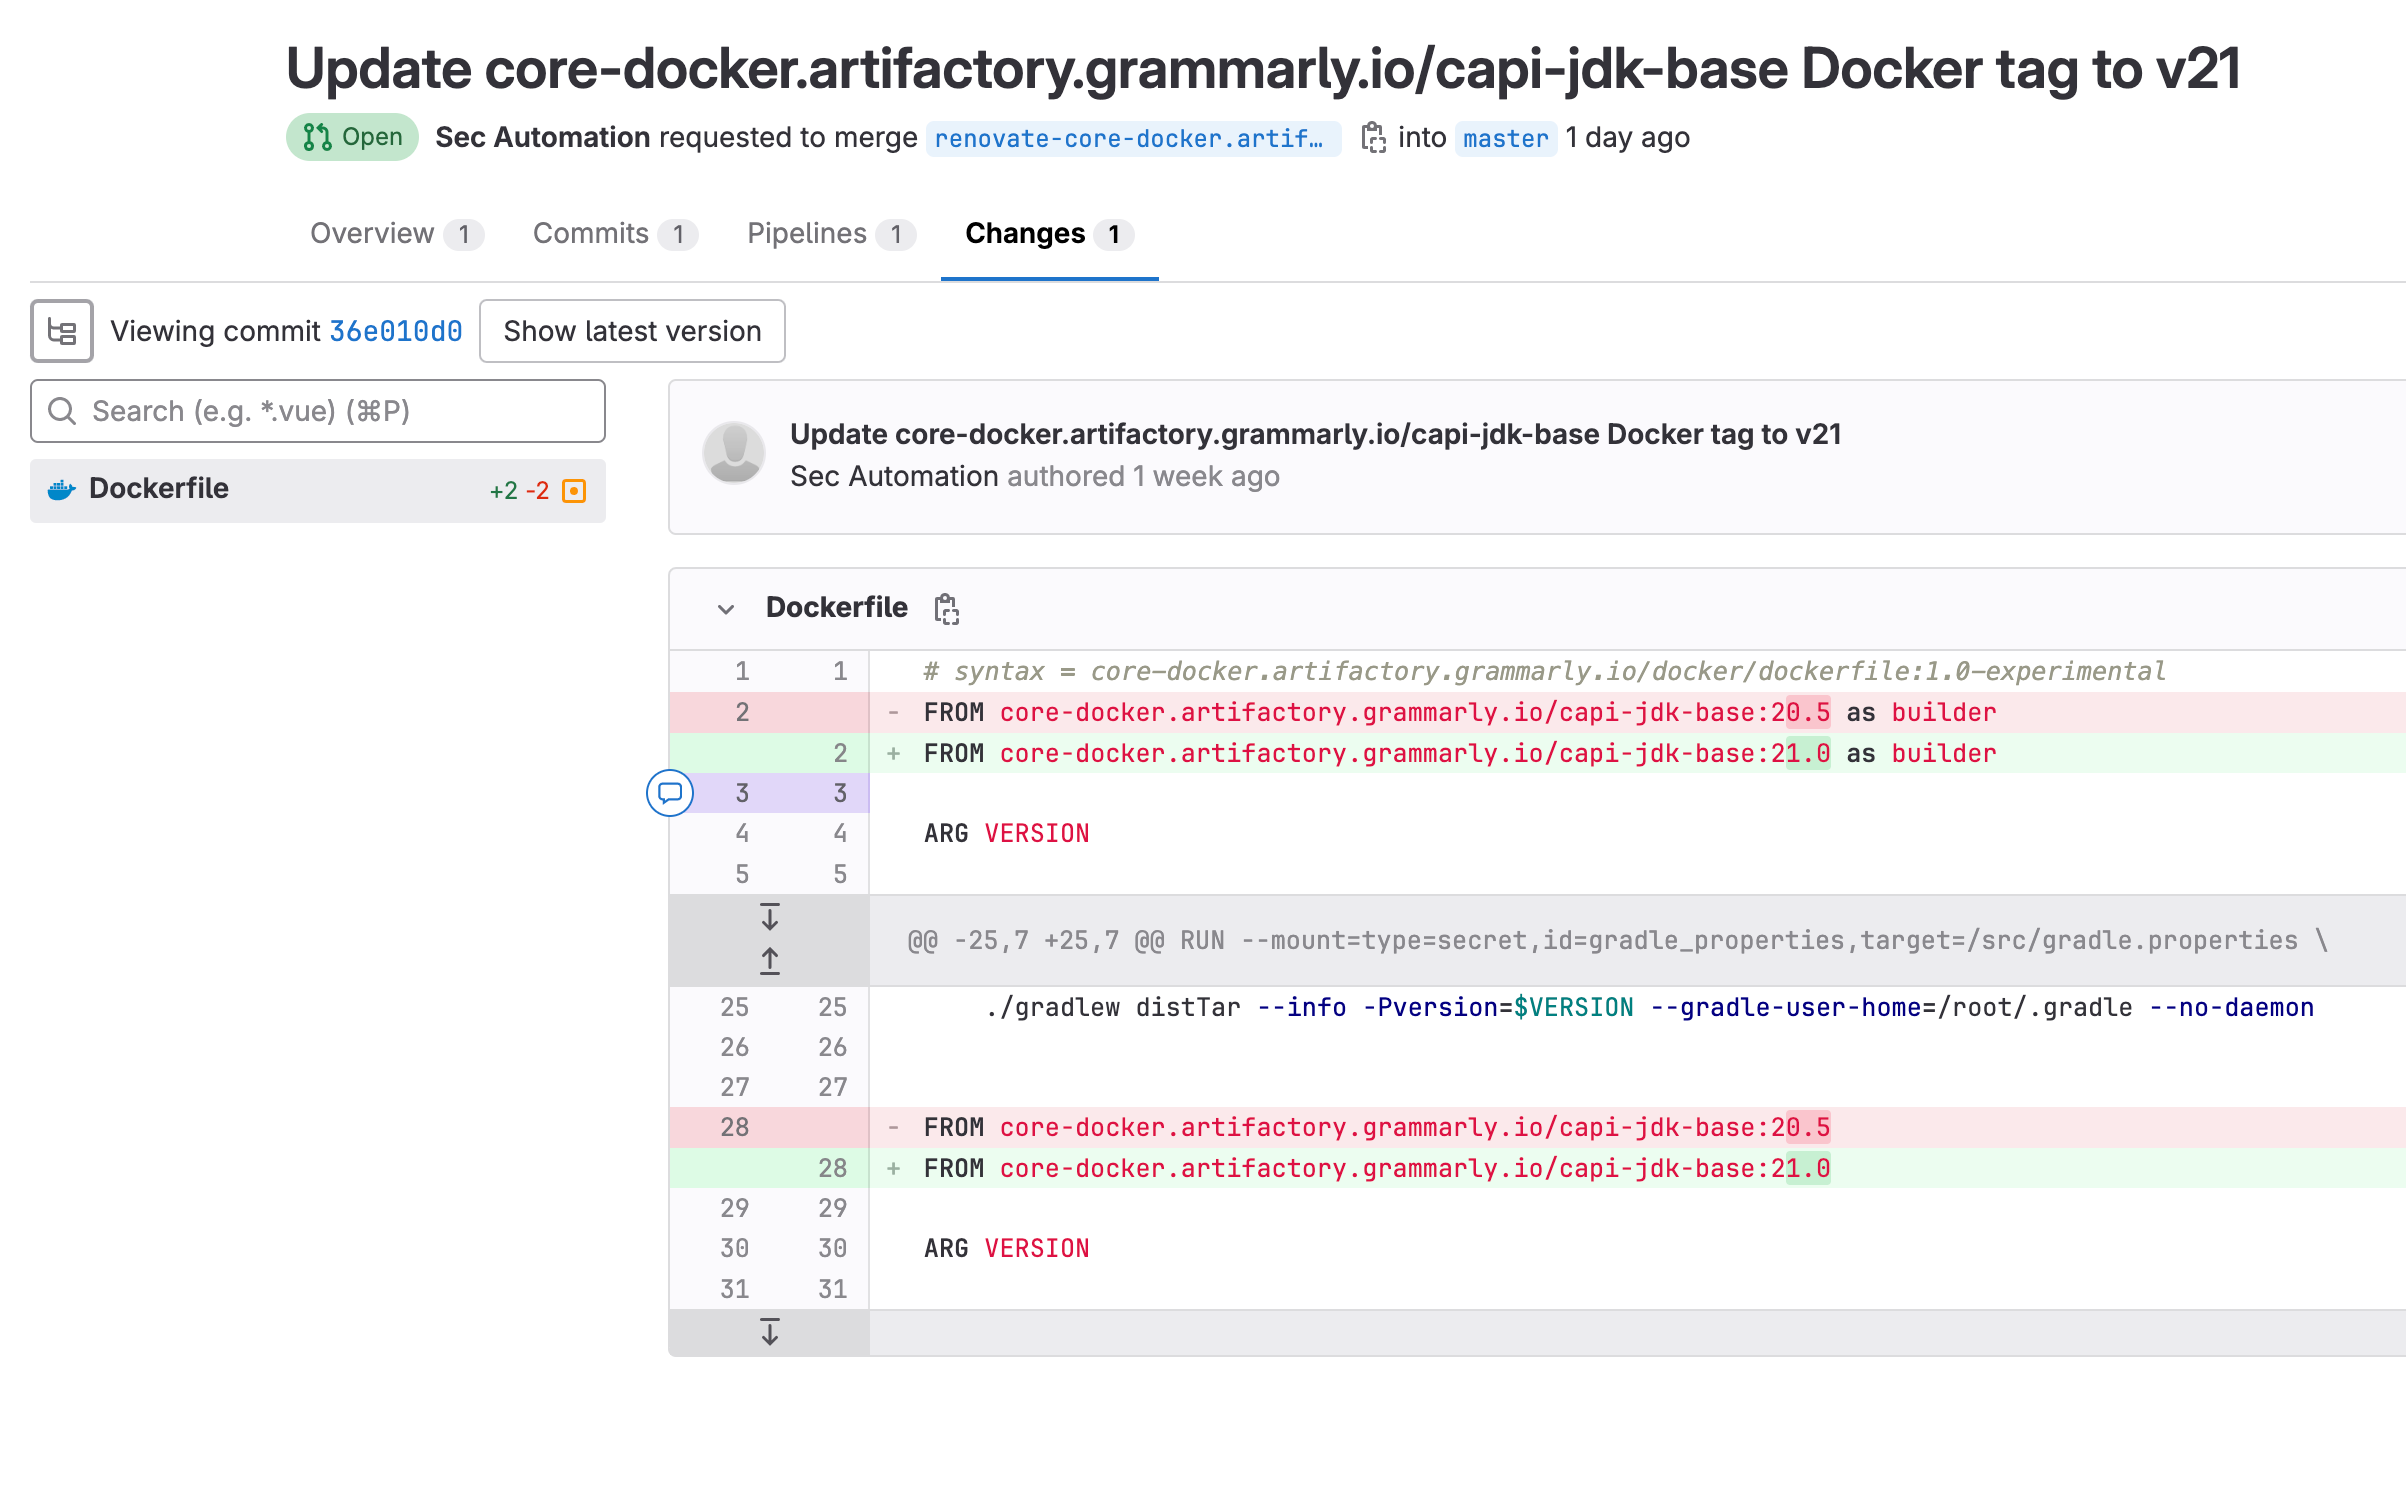The width and height of the screenshot is (2406, 1492).
Task: Toggle the file tree browser icon
Action: point(62,331)
